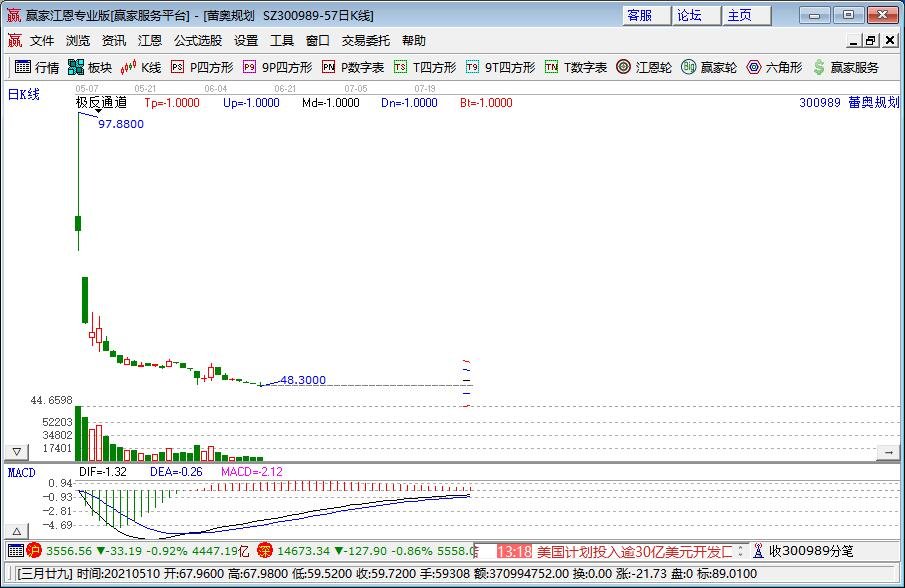Open the 窗口 menu

pos(317,40)
